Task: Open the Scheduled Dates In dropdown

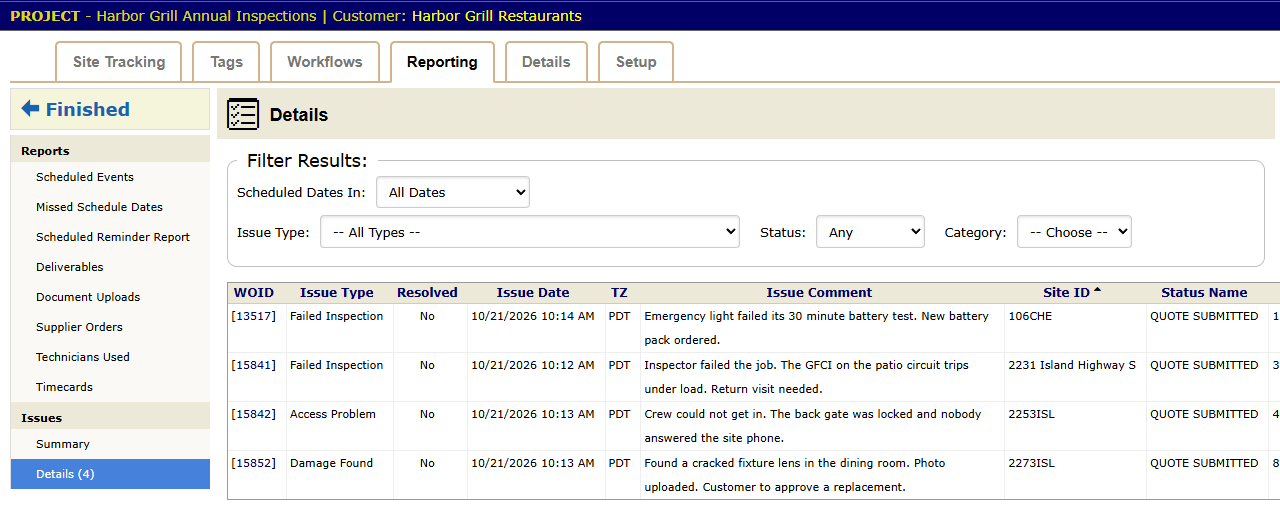Action: coord(453,192)
